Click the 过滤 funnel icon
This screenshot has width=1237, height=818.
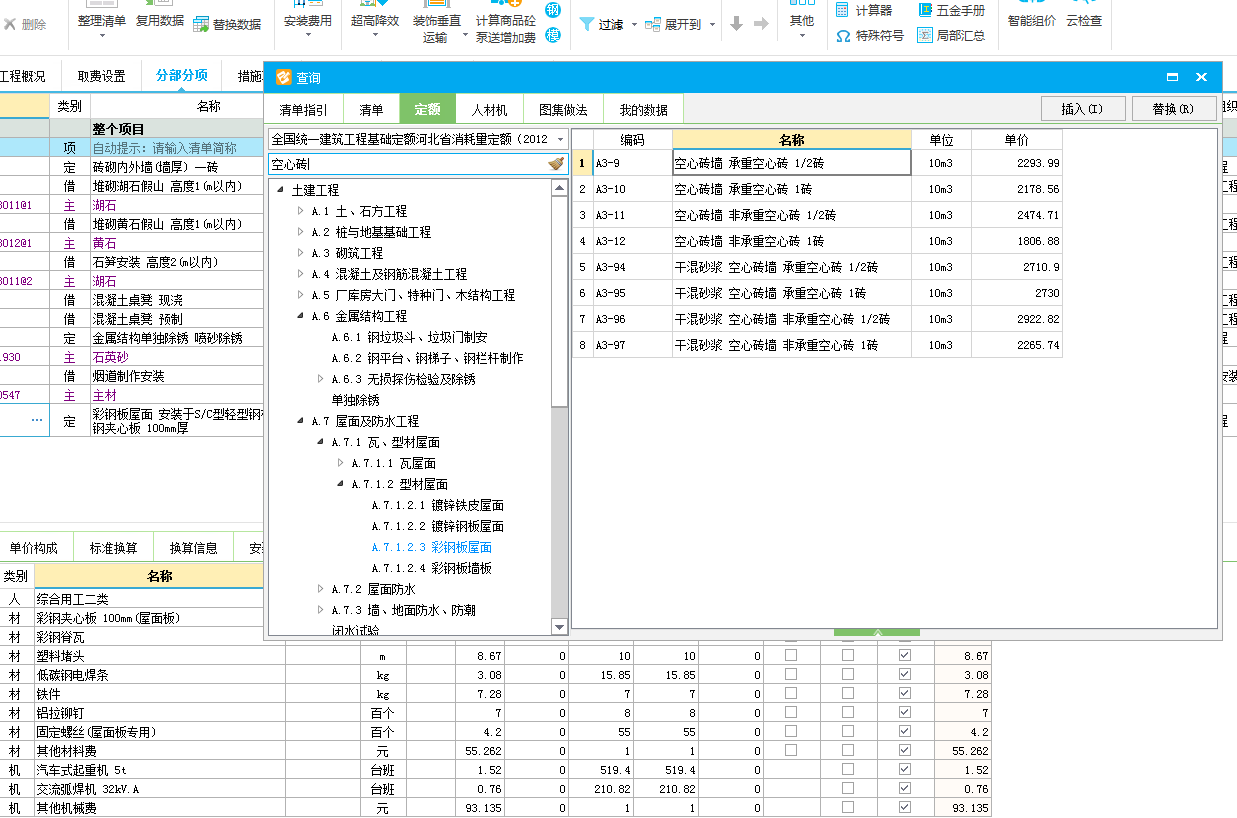tap(587, 24)
